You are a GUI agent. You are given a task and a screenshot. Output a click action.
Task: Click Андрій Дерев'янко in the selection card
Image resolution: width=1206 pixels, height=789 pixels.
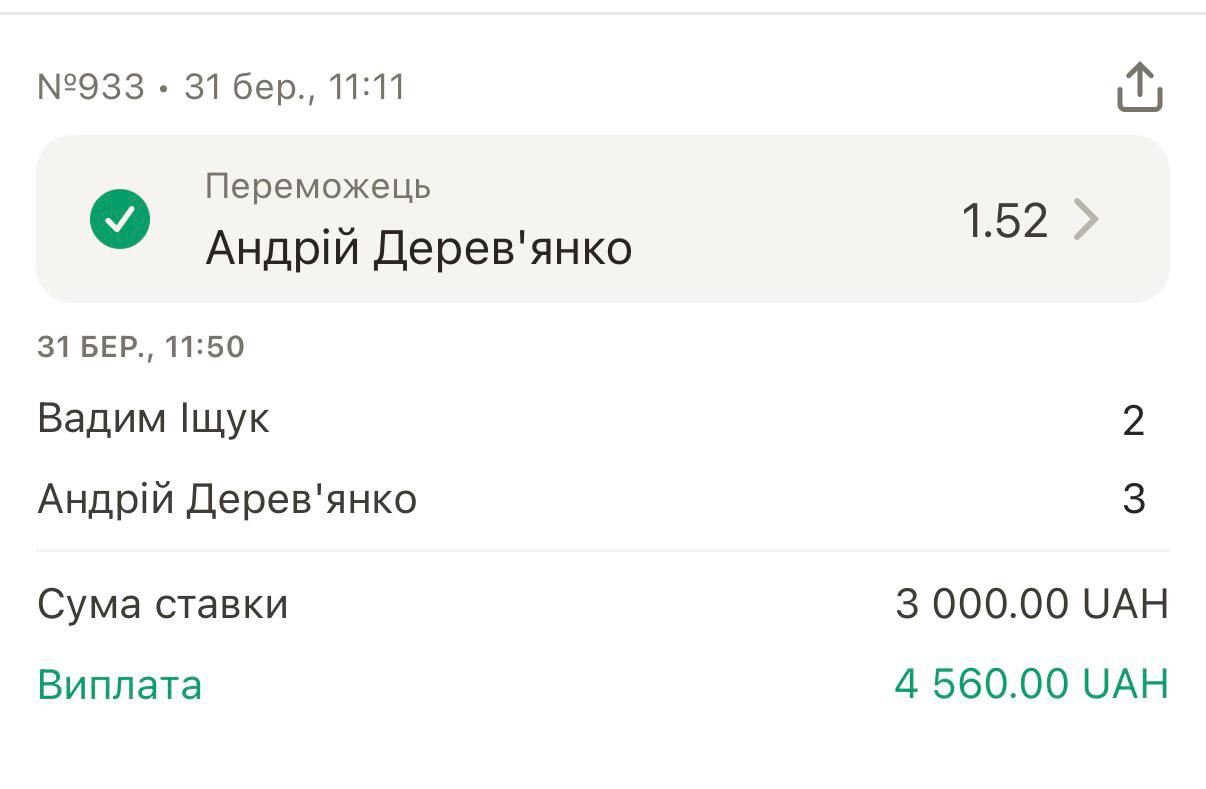click(418, 248)
